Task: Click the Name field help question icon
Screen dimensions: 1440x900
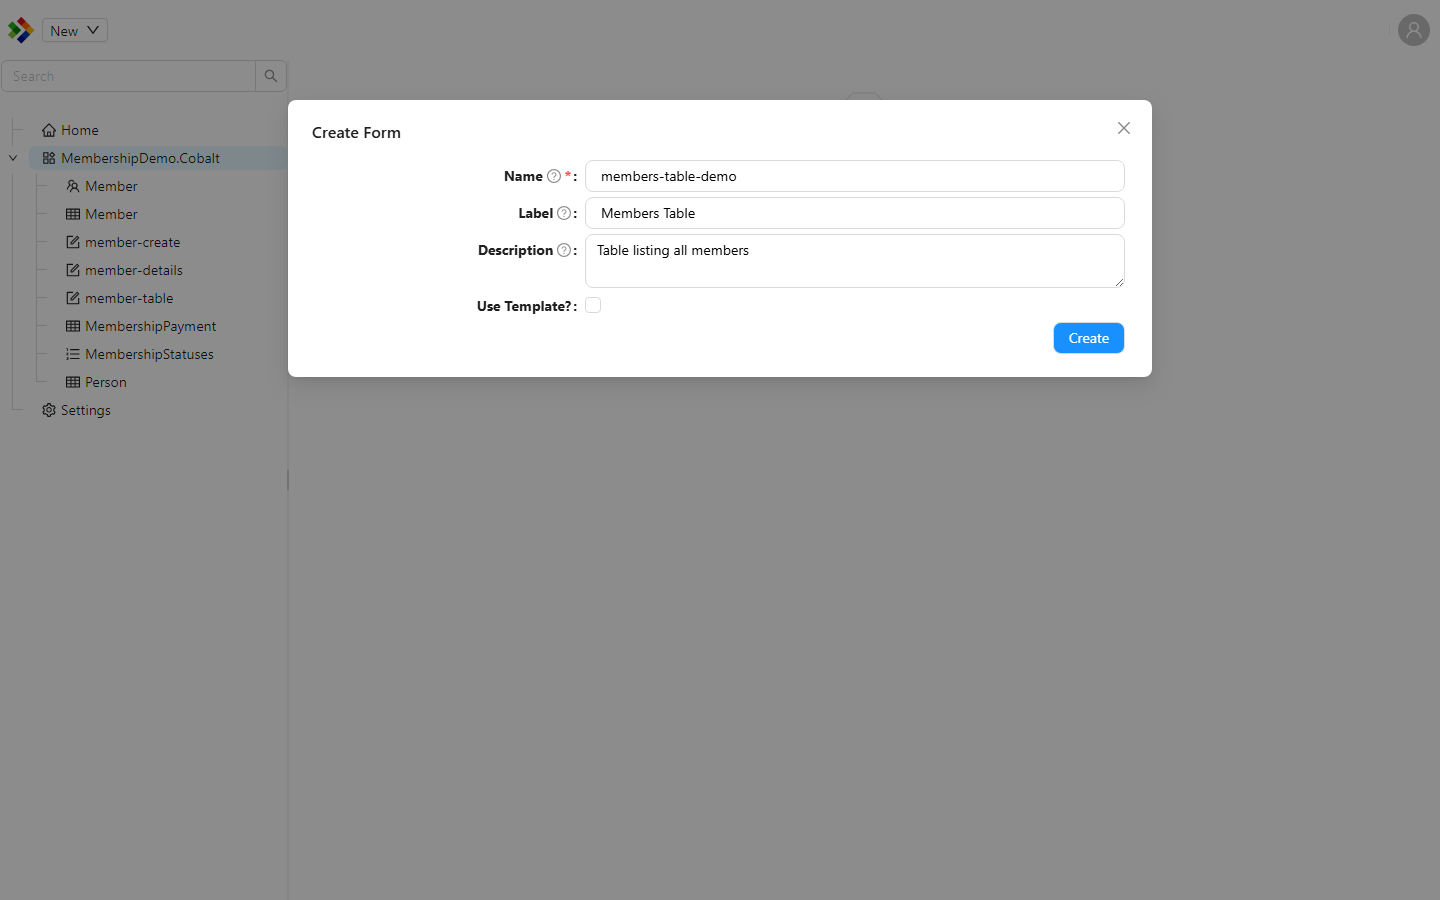Action: click(553, 176)
